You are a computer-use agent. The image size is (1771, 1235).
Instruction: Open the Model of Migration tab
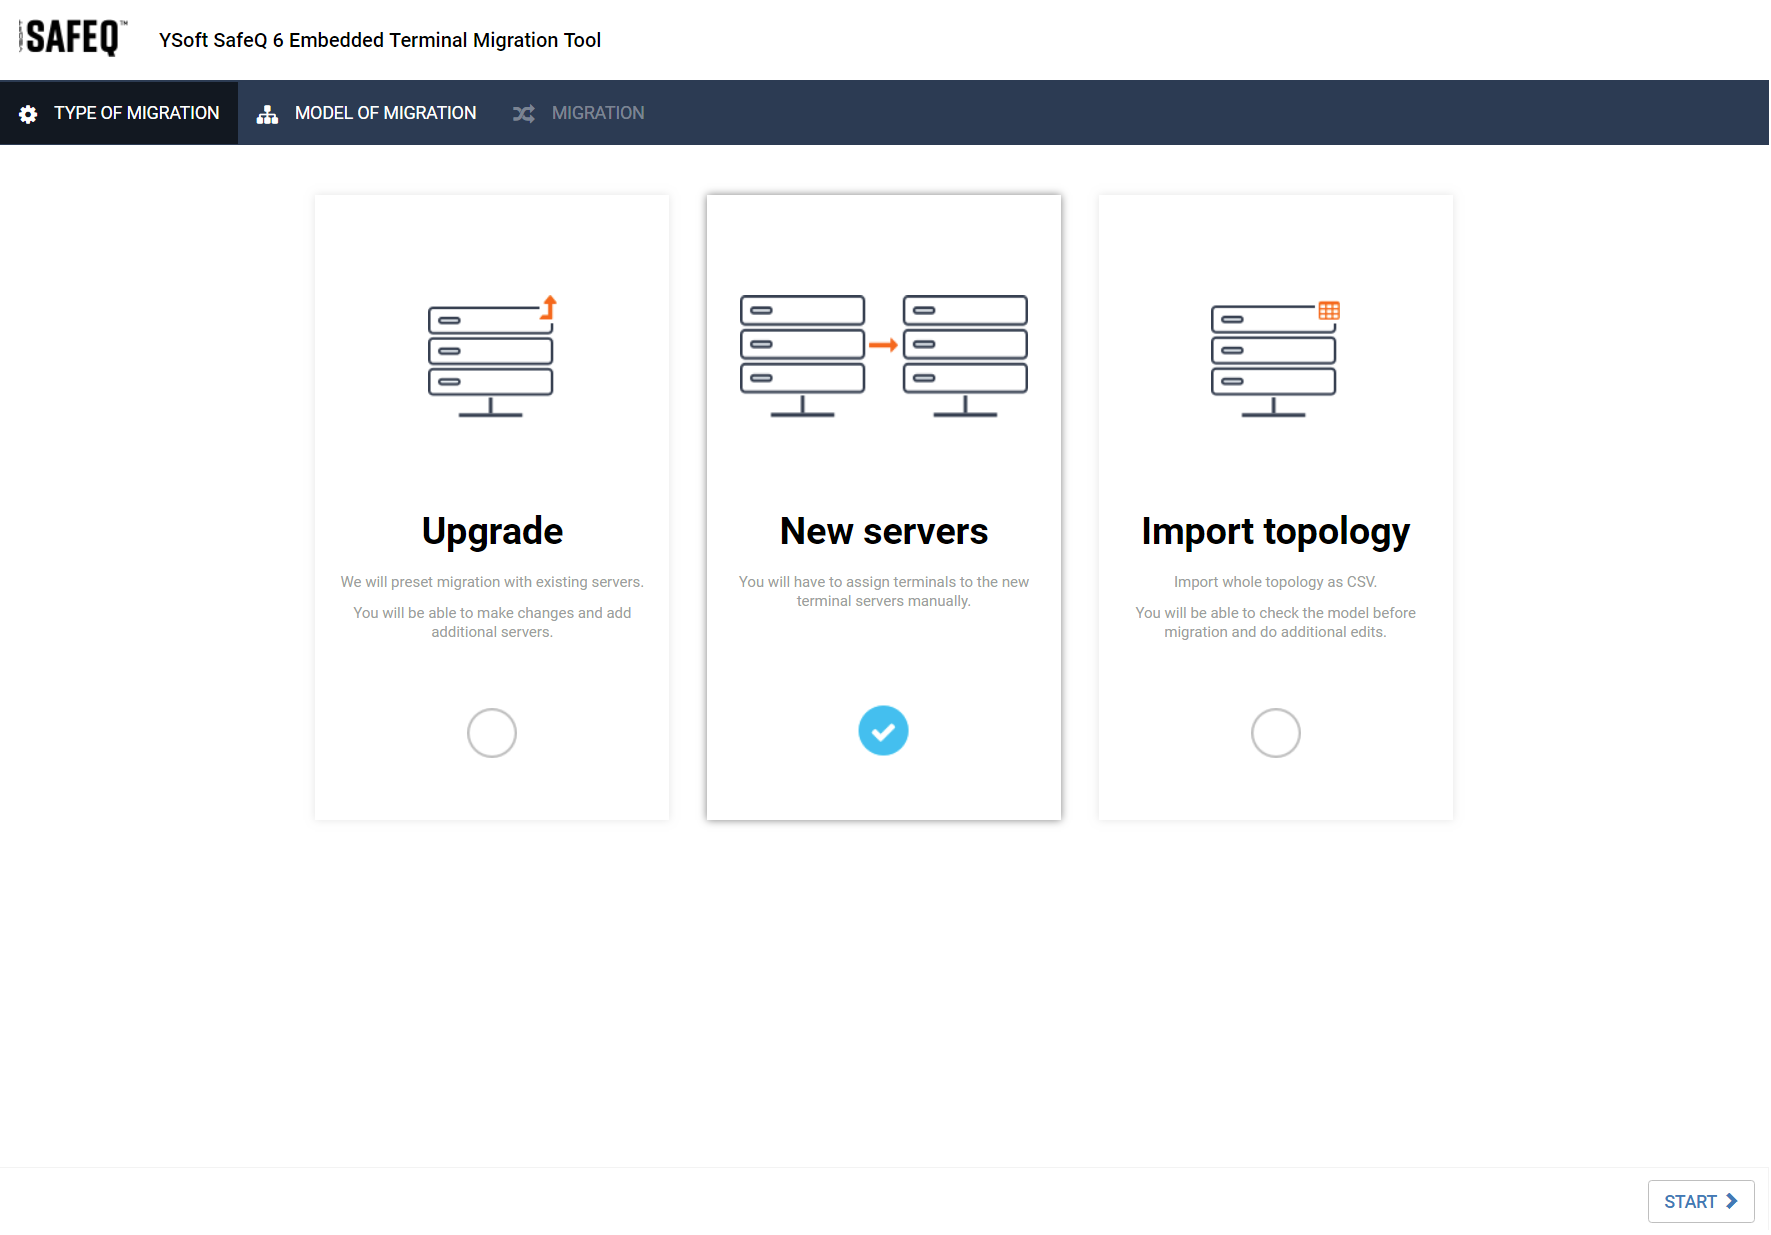click(x=385, y=113)
